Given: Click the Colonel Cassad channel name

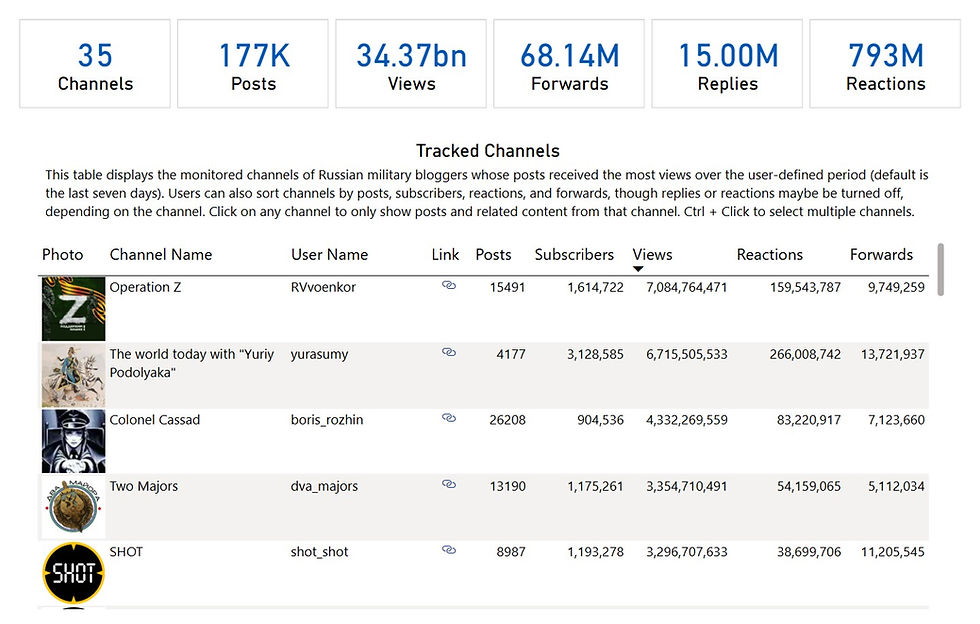Looking at the screenshot, I should (x=154, y=420).
